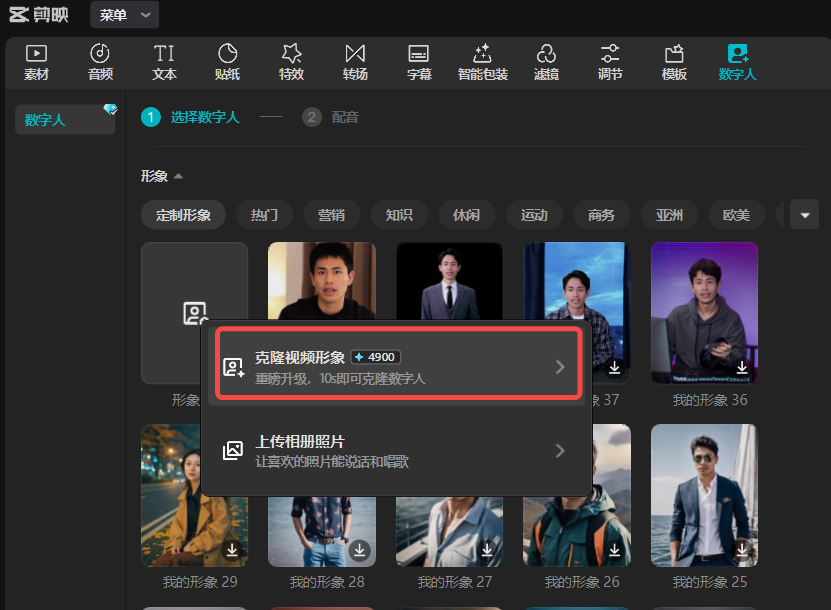This screenshot has height=610, width=831.
Task: Select 我的形象 27 avatar thumbnail
Action: click(x=449, y=532)
